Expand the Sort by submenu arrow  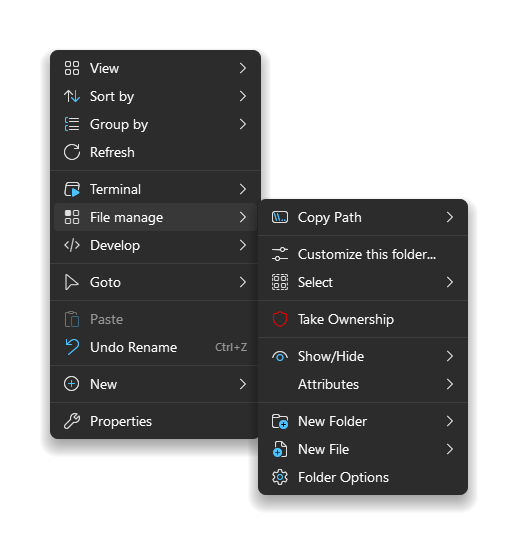(x=243, y=96)
